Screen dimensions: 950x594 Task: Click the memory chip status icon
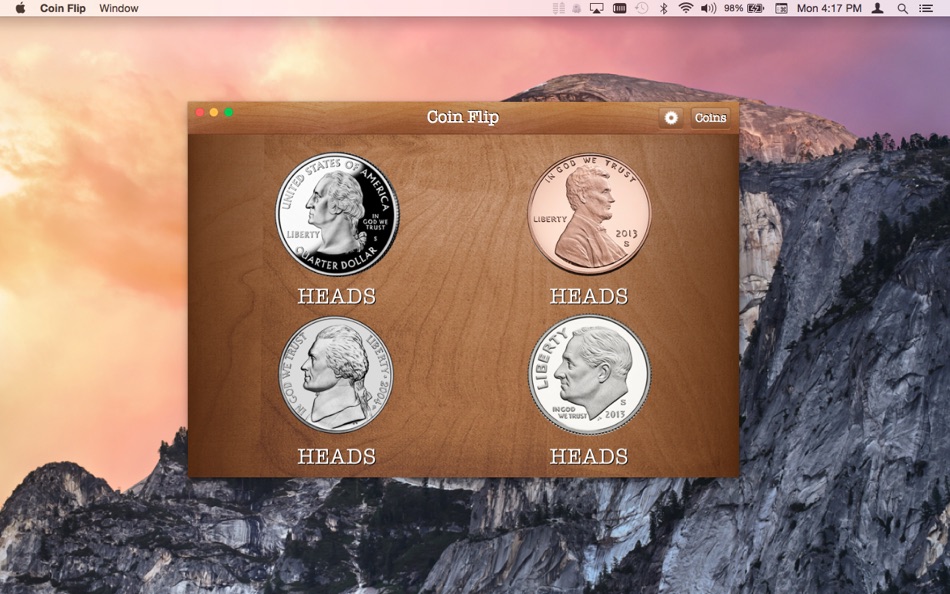tap(619, 8)
